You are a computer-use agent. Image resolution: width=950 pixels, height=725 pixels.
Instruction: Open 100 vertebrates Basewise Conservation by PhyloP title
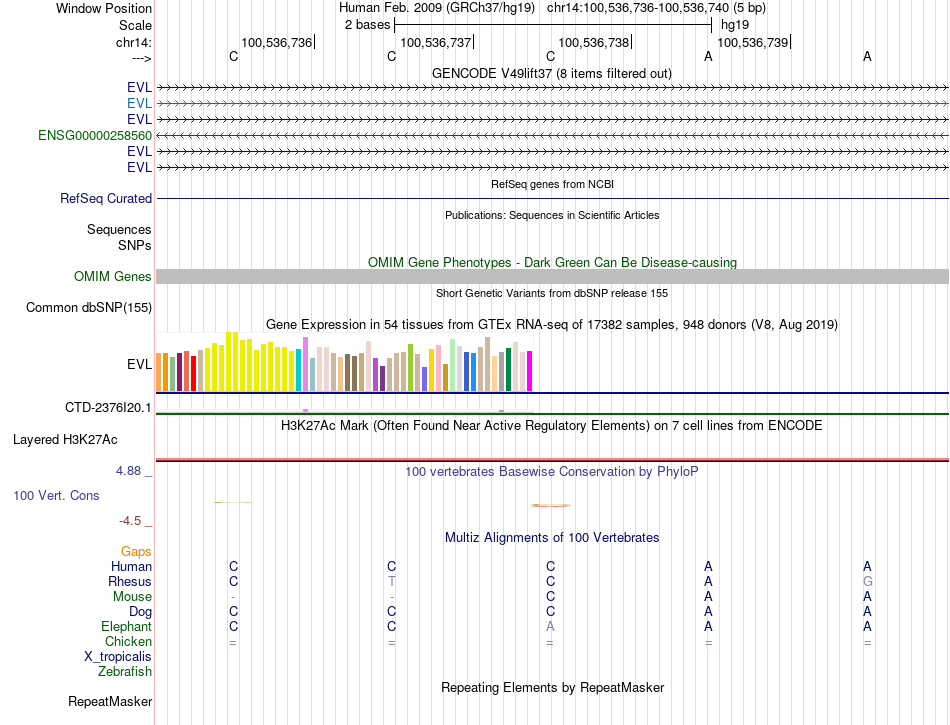(x=552, y=472)
